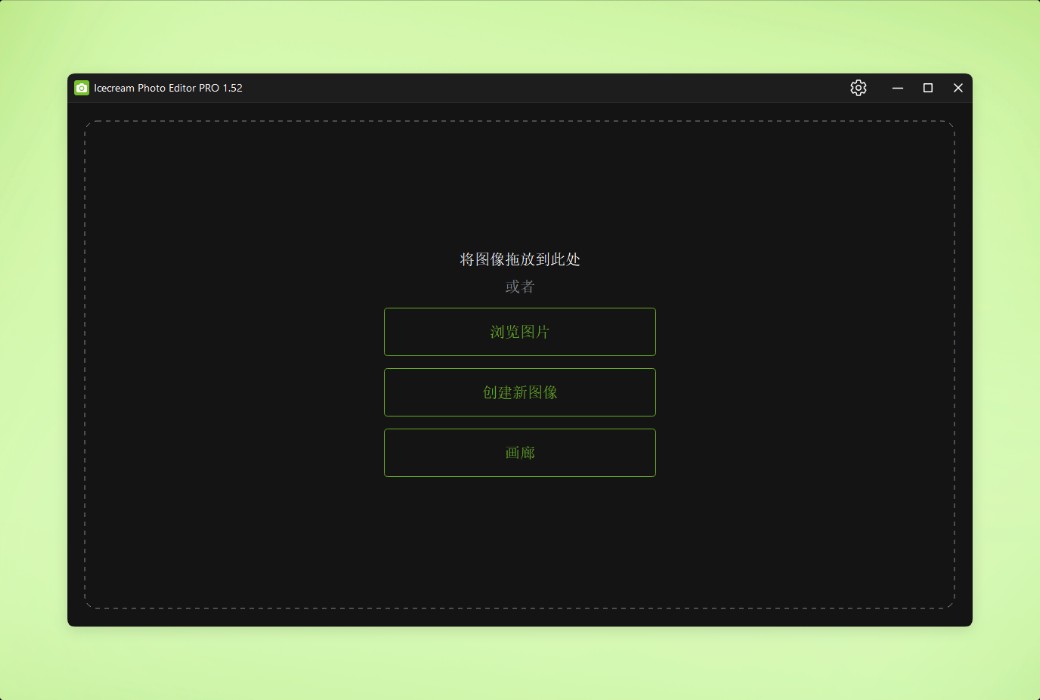Click the 将图像拖放到此处 heading text
Image resolution: width=1040 pixels, height=700 pixels.
[x=519, y=259]
